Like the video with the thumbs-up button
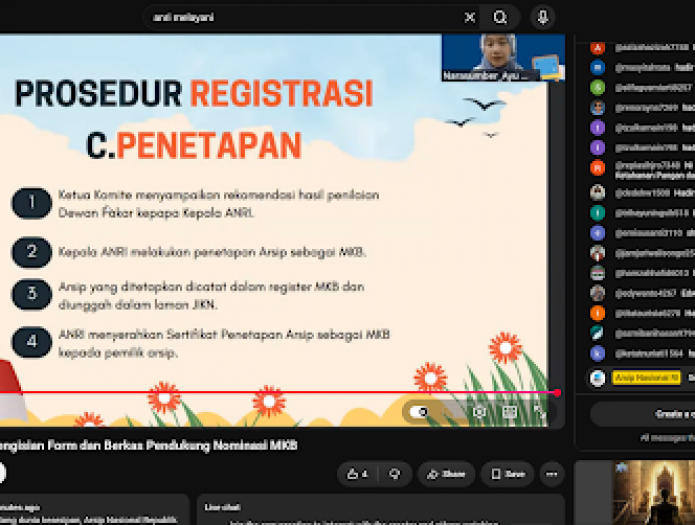Screen dimensions: 695x525 click(x=358, y=474)
